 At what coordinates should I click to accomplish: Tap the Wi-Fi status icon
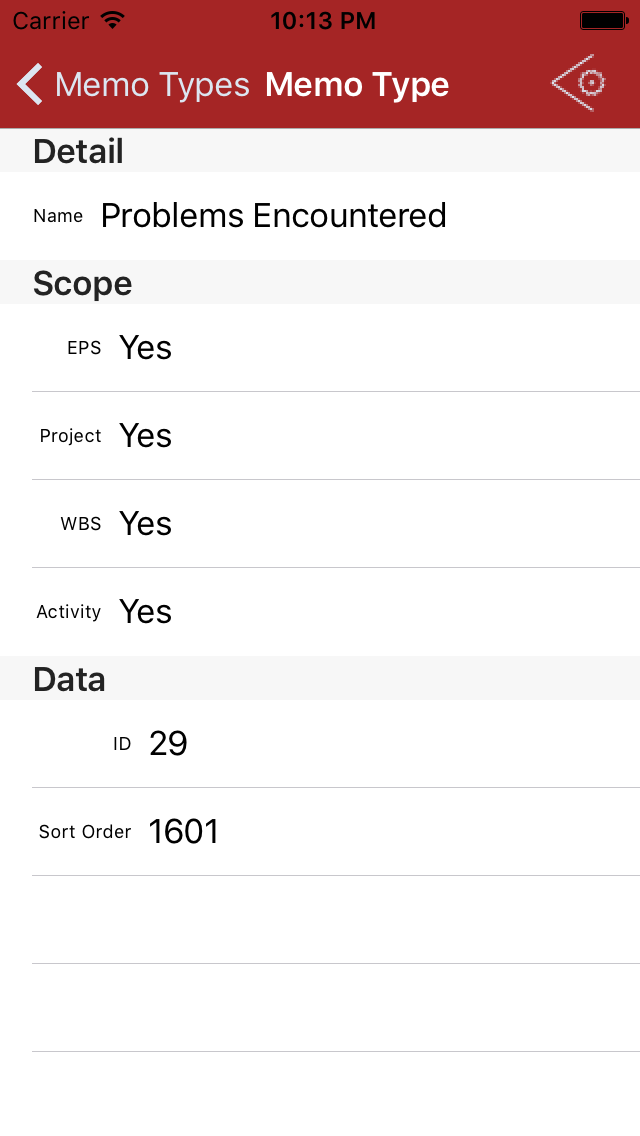(x=113, y=20)
